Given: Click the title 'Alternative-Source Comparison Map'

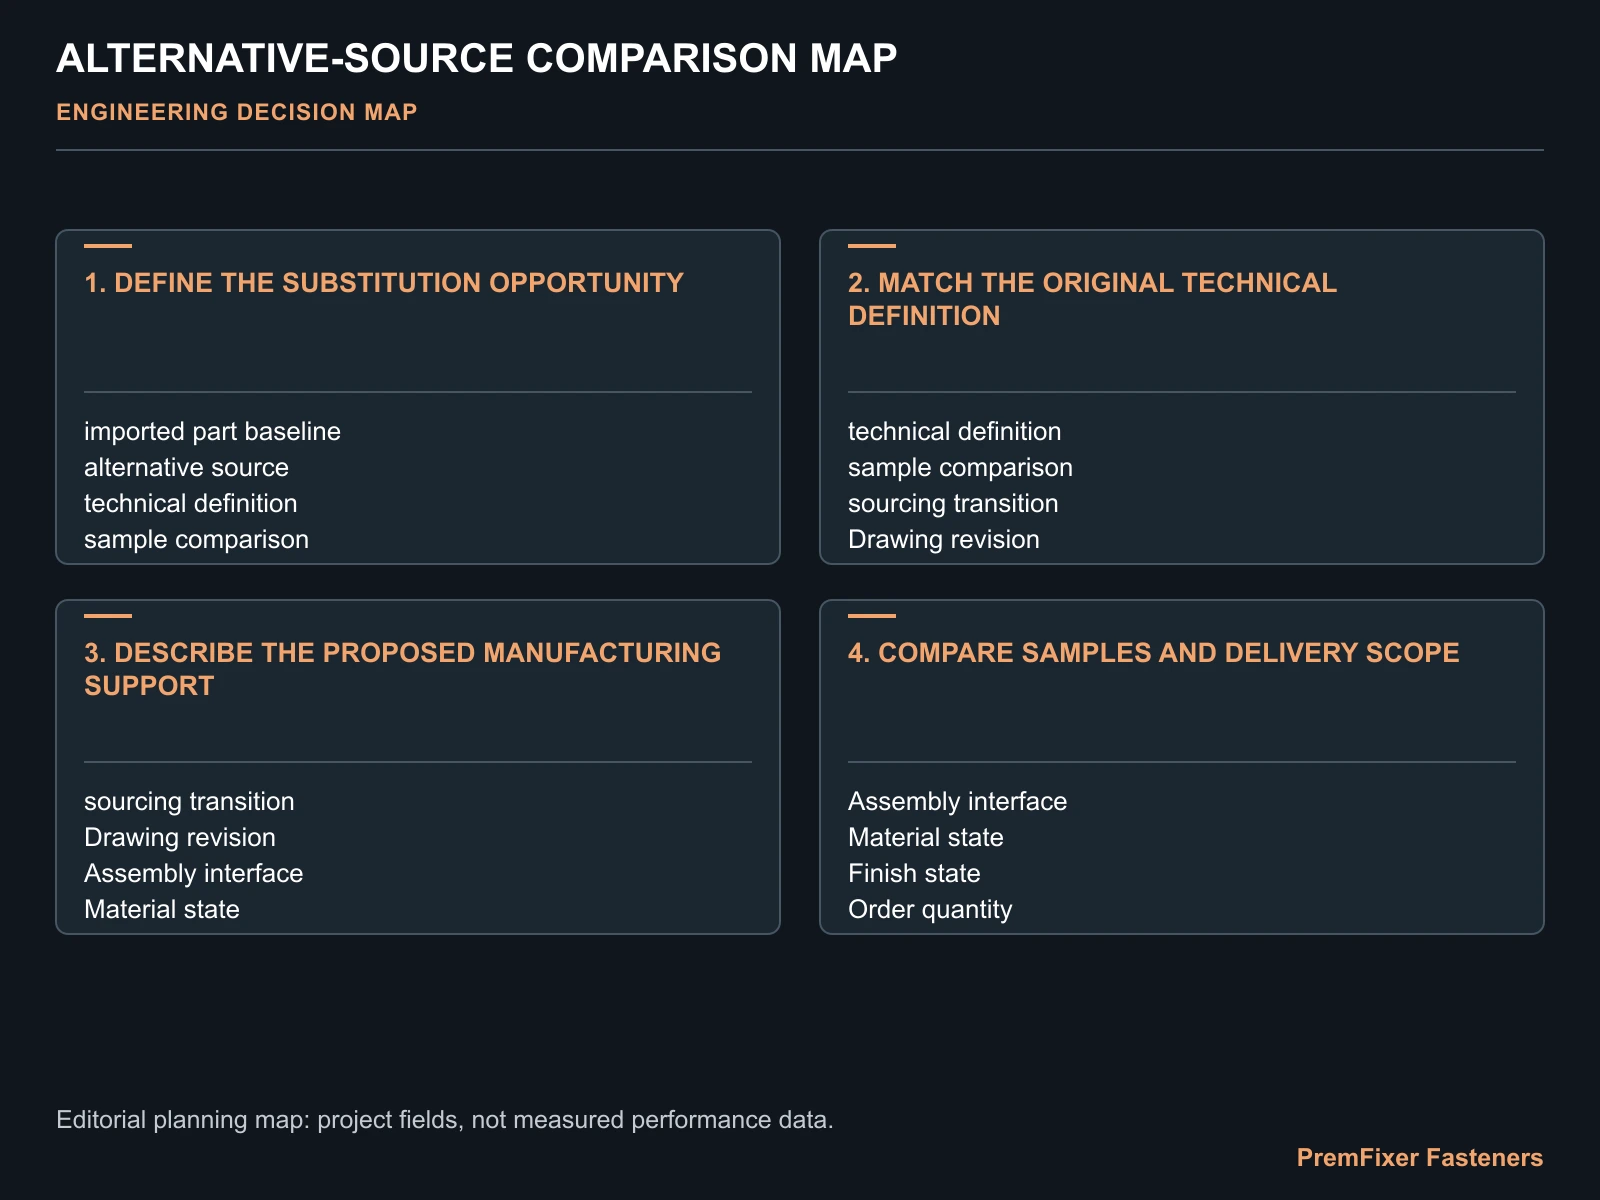Looking at the screenshot, I should coord(476,58).
